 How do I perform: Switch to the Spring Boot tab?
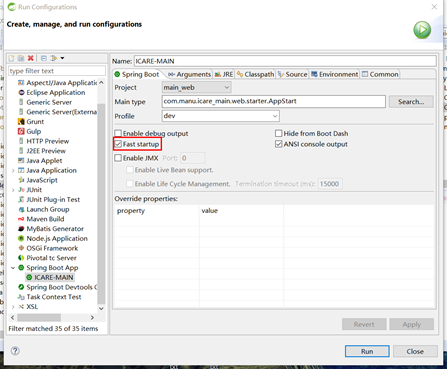tap(137, 74)
